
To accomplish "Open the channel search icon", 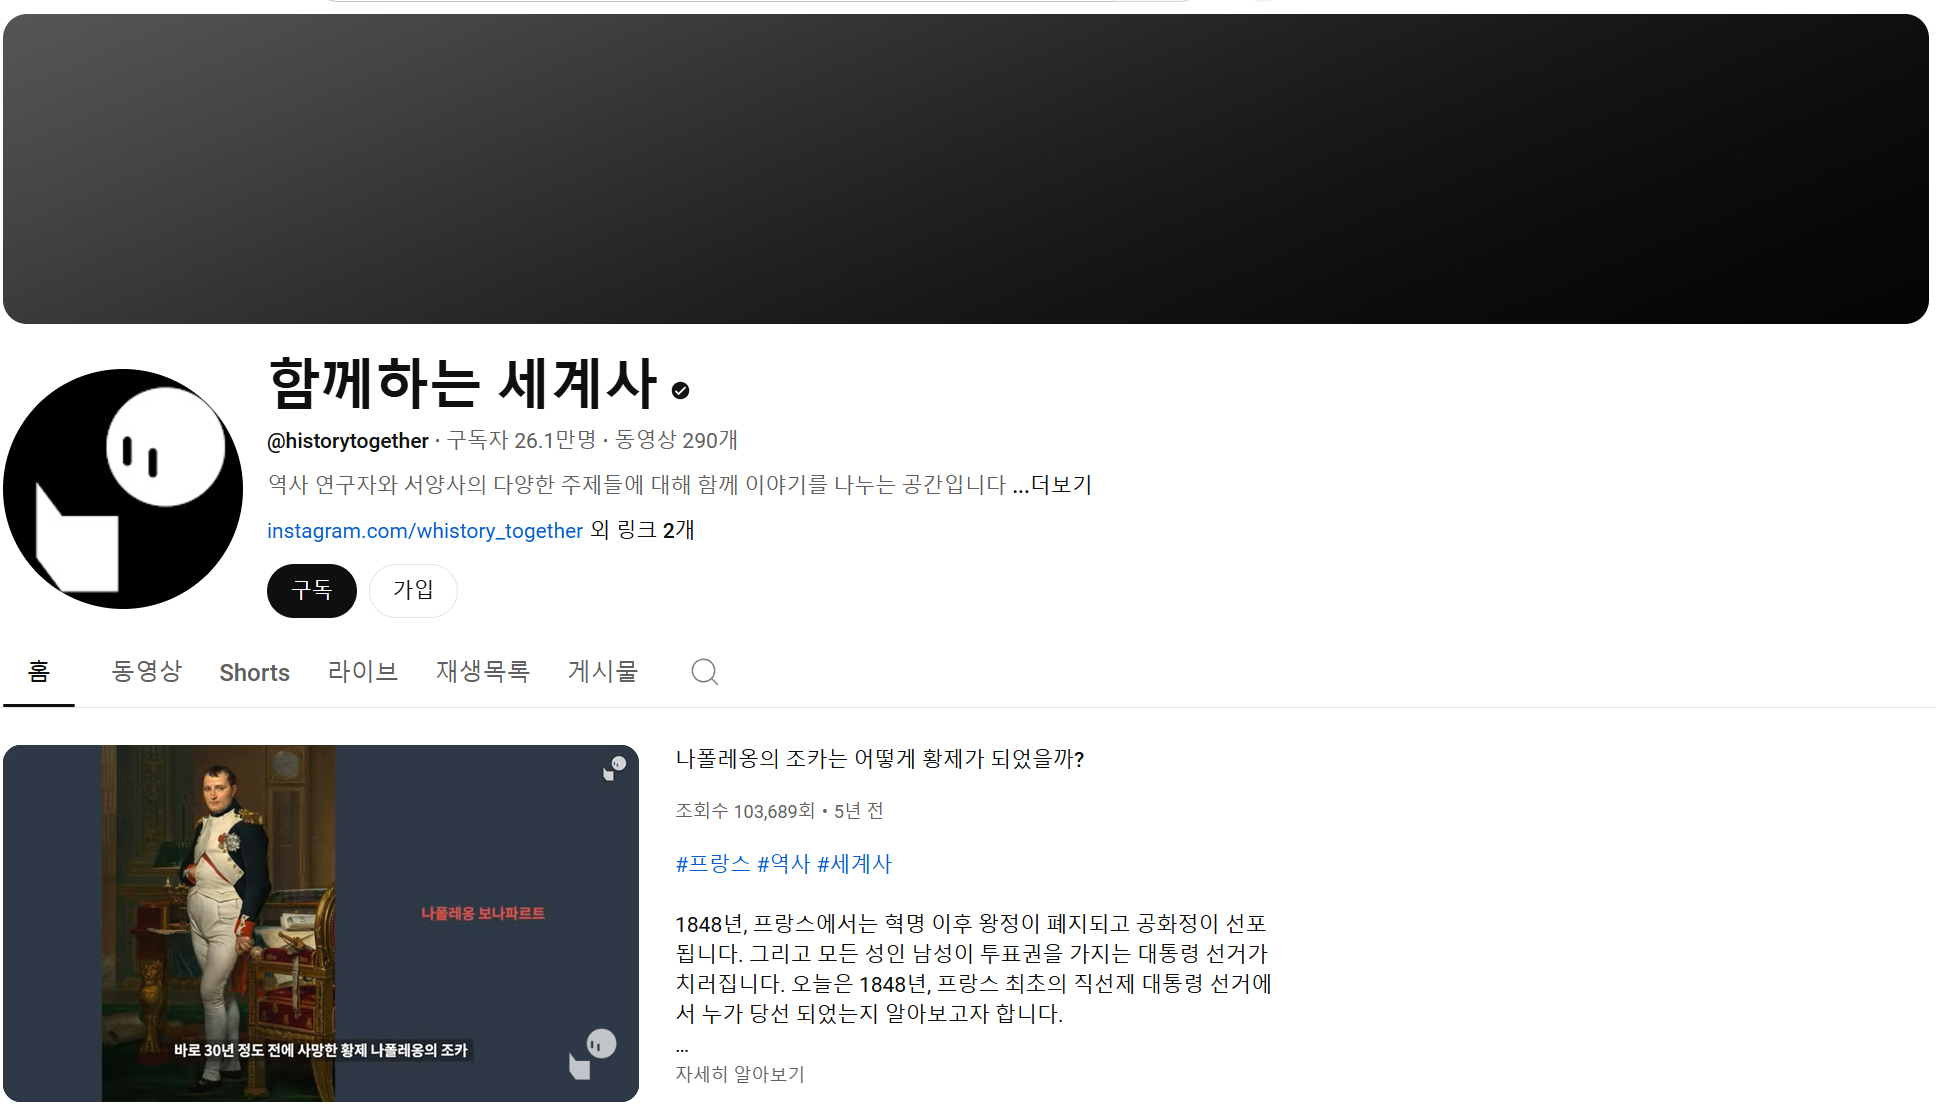I will [x=703, y=672].
